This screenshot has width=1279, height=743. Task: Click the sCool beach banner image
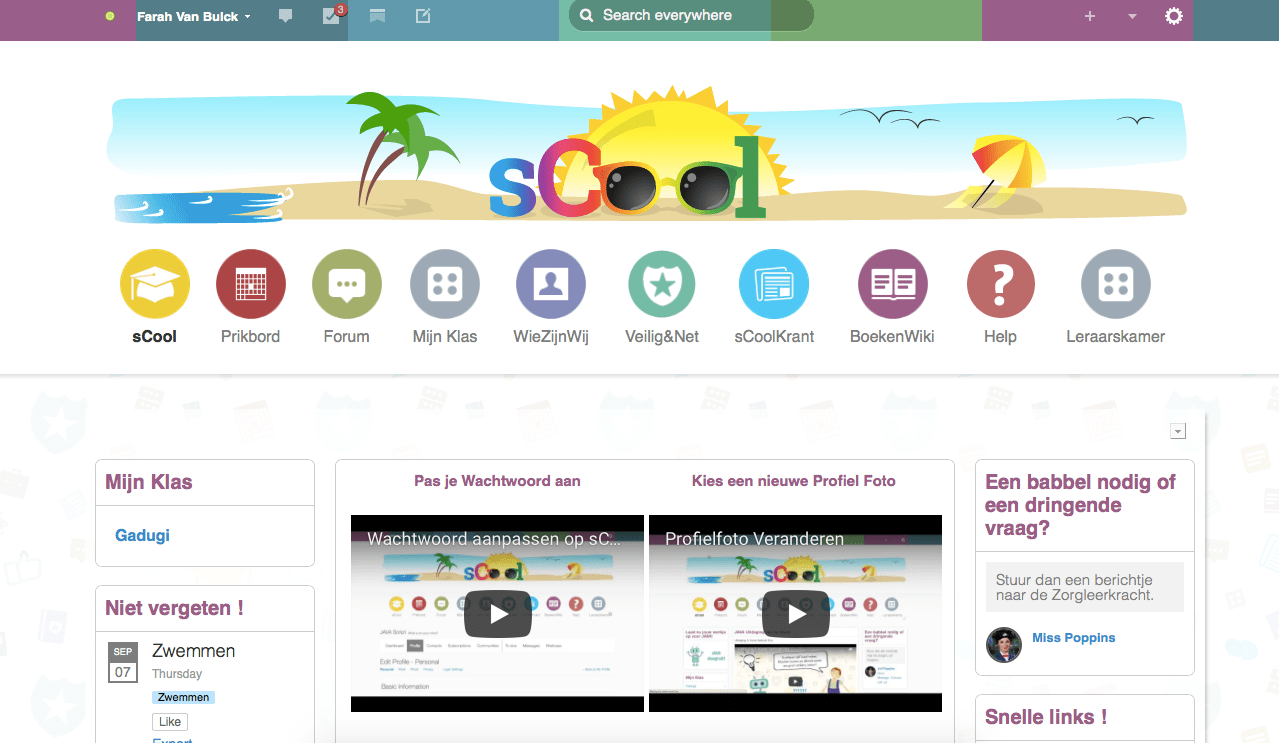pyautogui.click(x=647, y=152)
